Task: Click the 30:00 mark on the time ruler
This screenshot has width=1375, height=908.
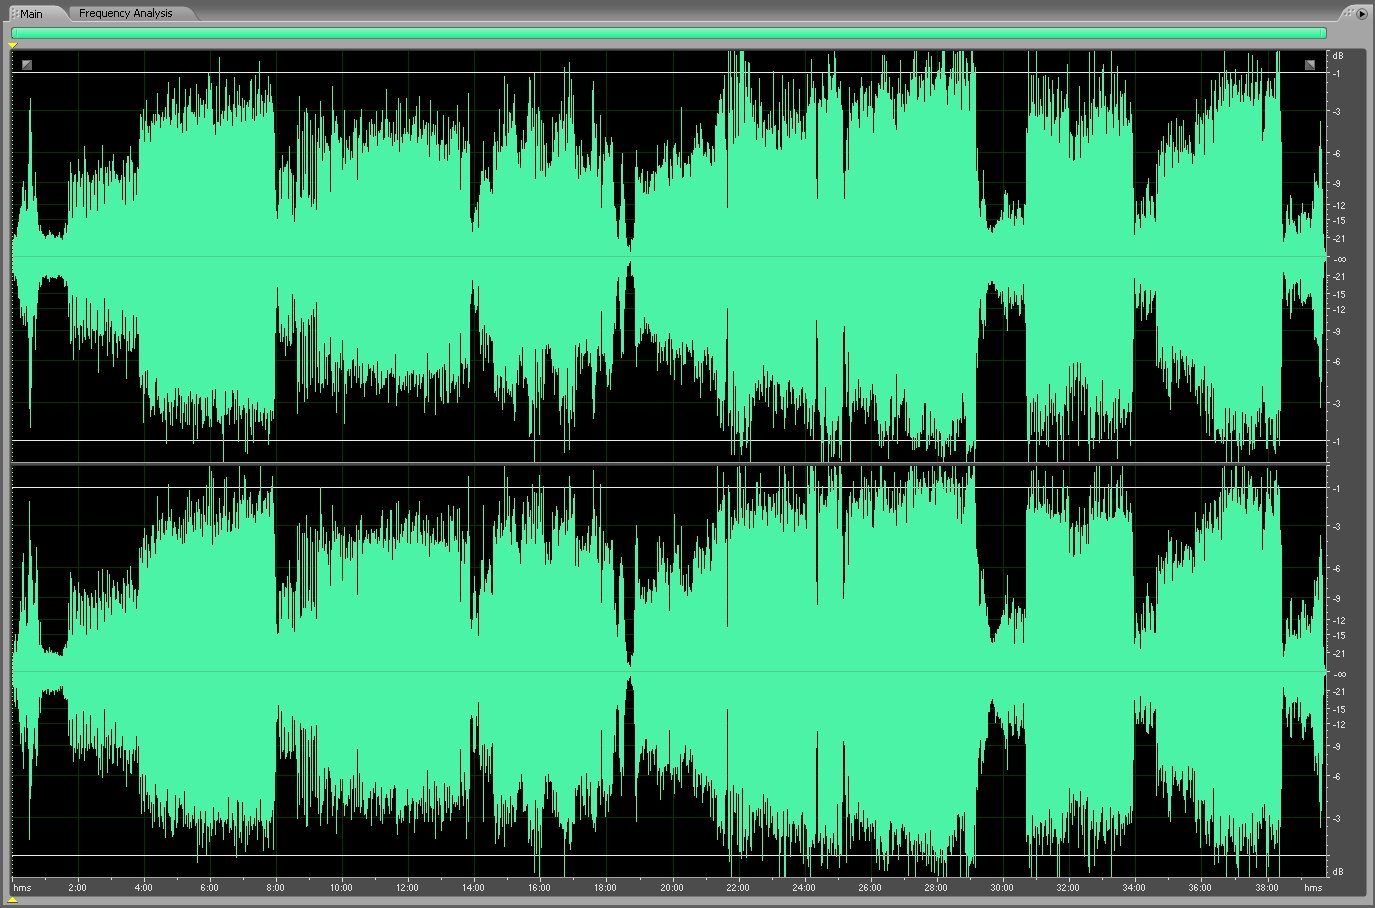Action: (1001, 887)
